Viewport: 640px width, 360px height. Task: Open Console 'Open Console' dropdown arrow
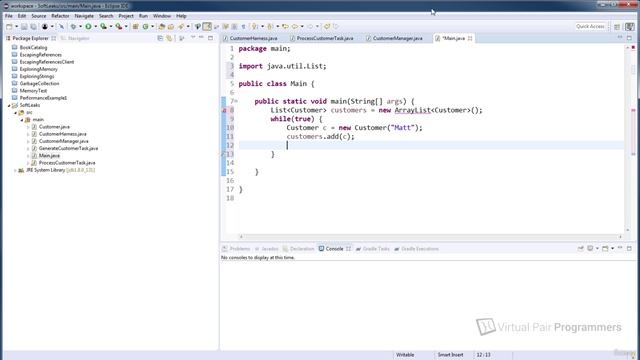click(x=612, y=248)
